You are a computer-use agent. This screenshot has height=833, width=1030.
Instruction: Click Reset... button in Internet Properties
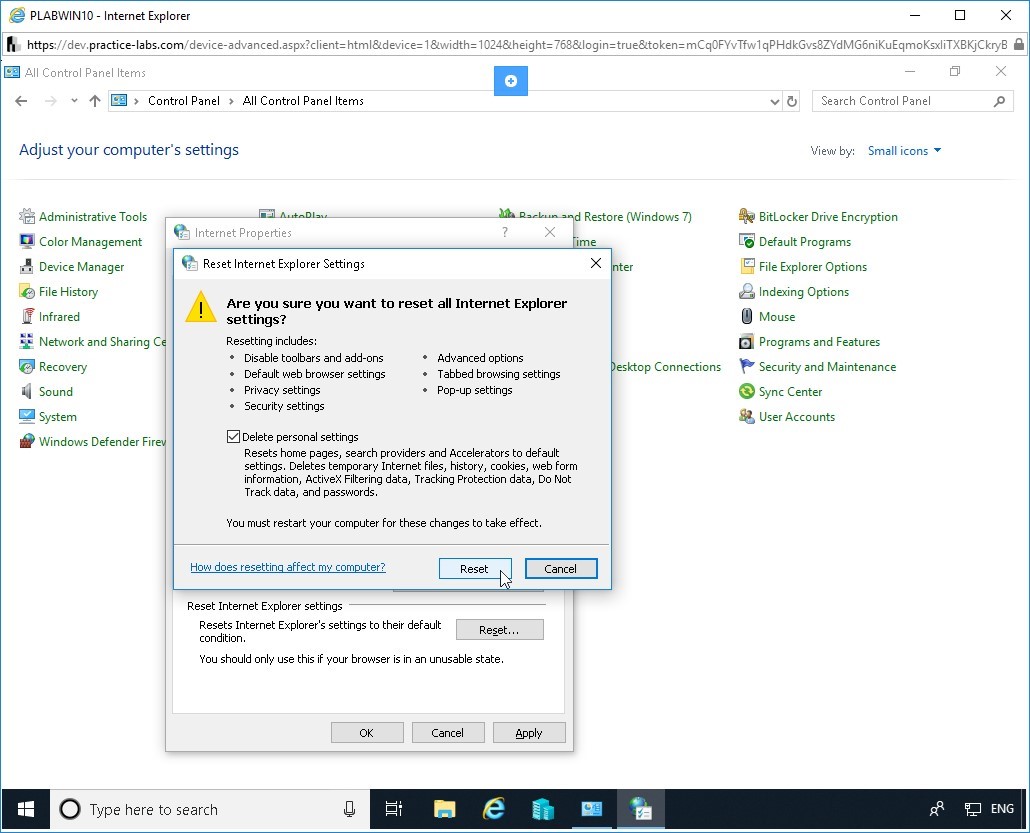[x=499, y=629]
